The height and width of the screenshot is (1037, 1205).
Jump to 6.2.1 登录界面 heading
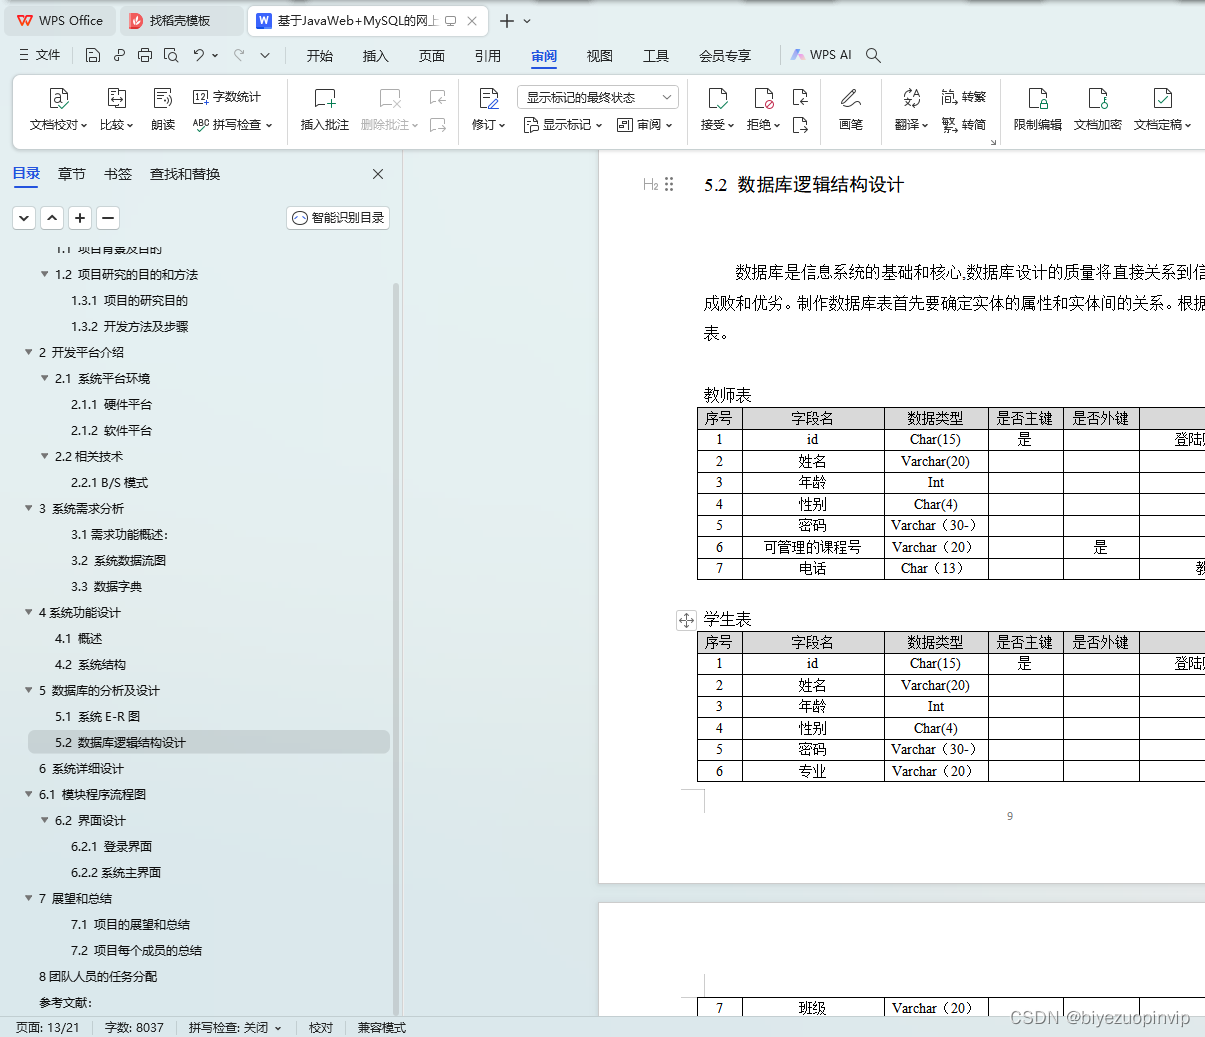tap(111, 846)
